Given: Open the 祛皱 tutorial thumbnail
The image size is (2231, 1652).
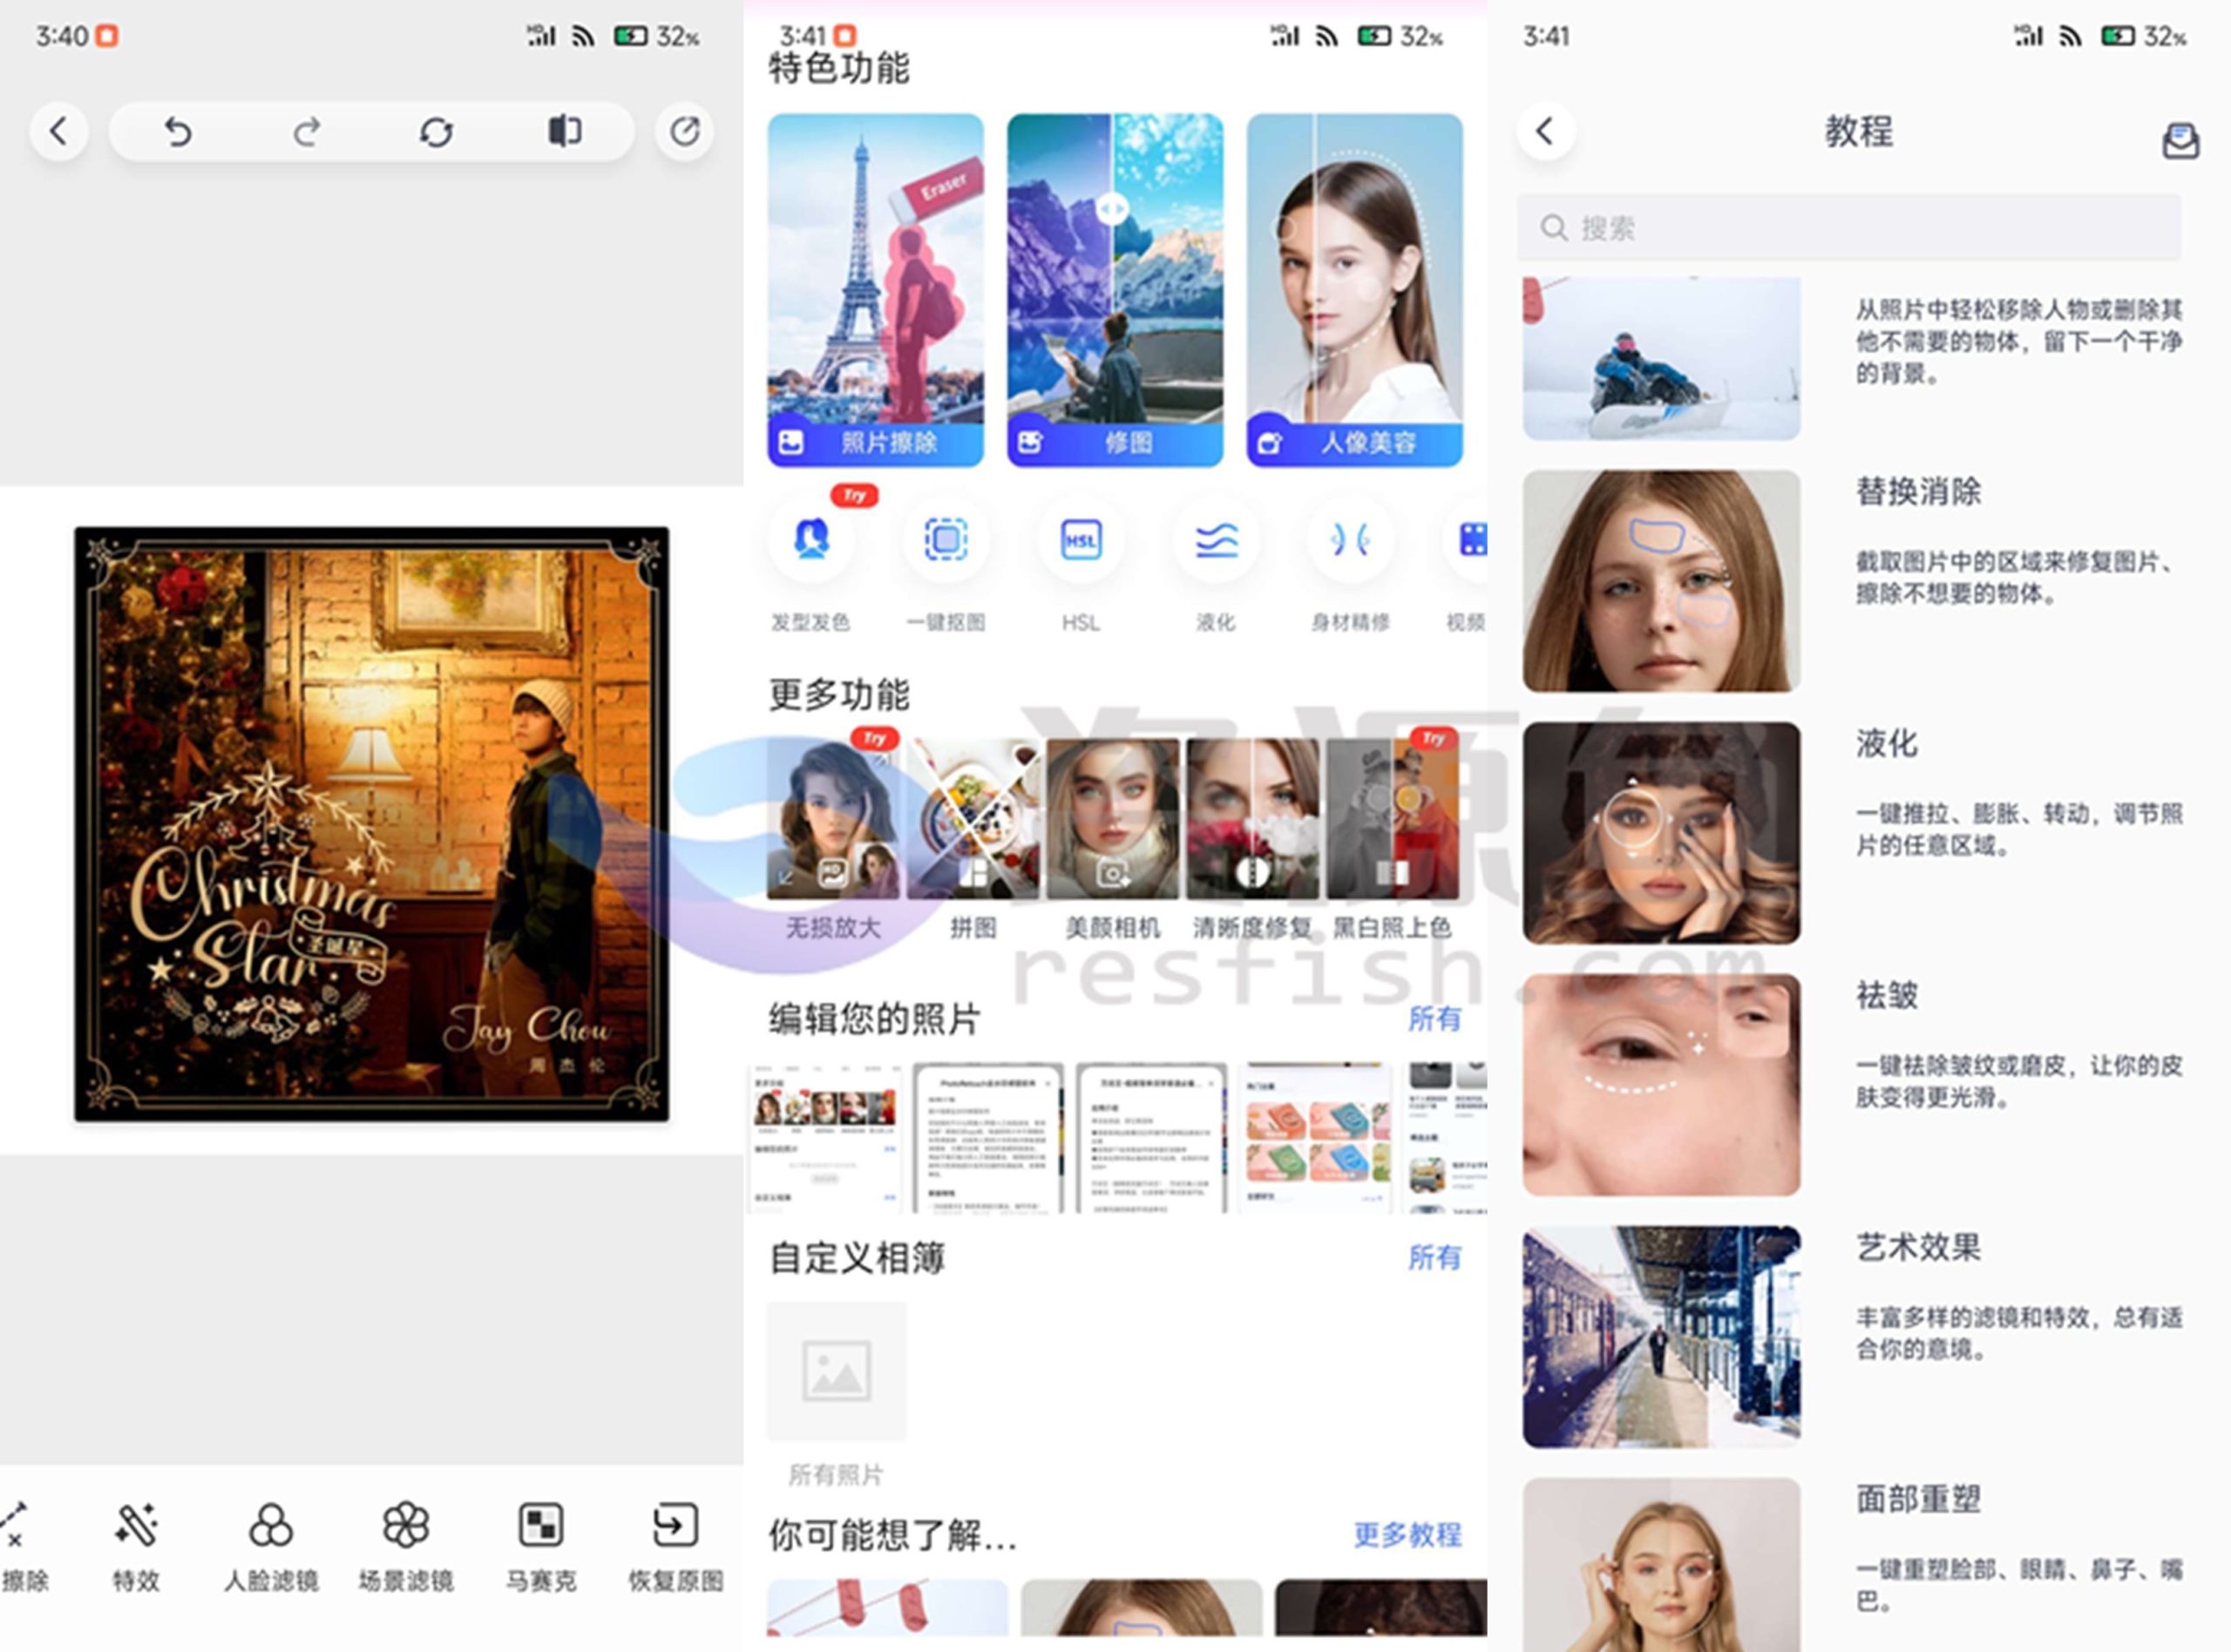Looking at the screenshot, I should (1661, 1085).
